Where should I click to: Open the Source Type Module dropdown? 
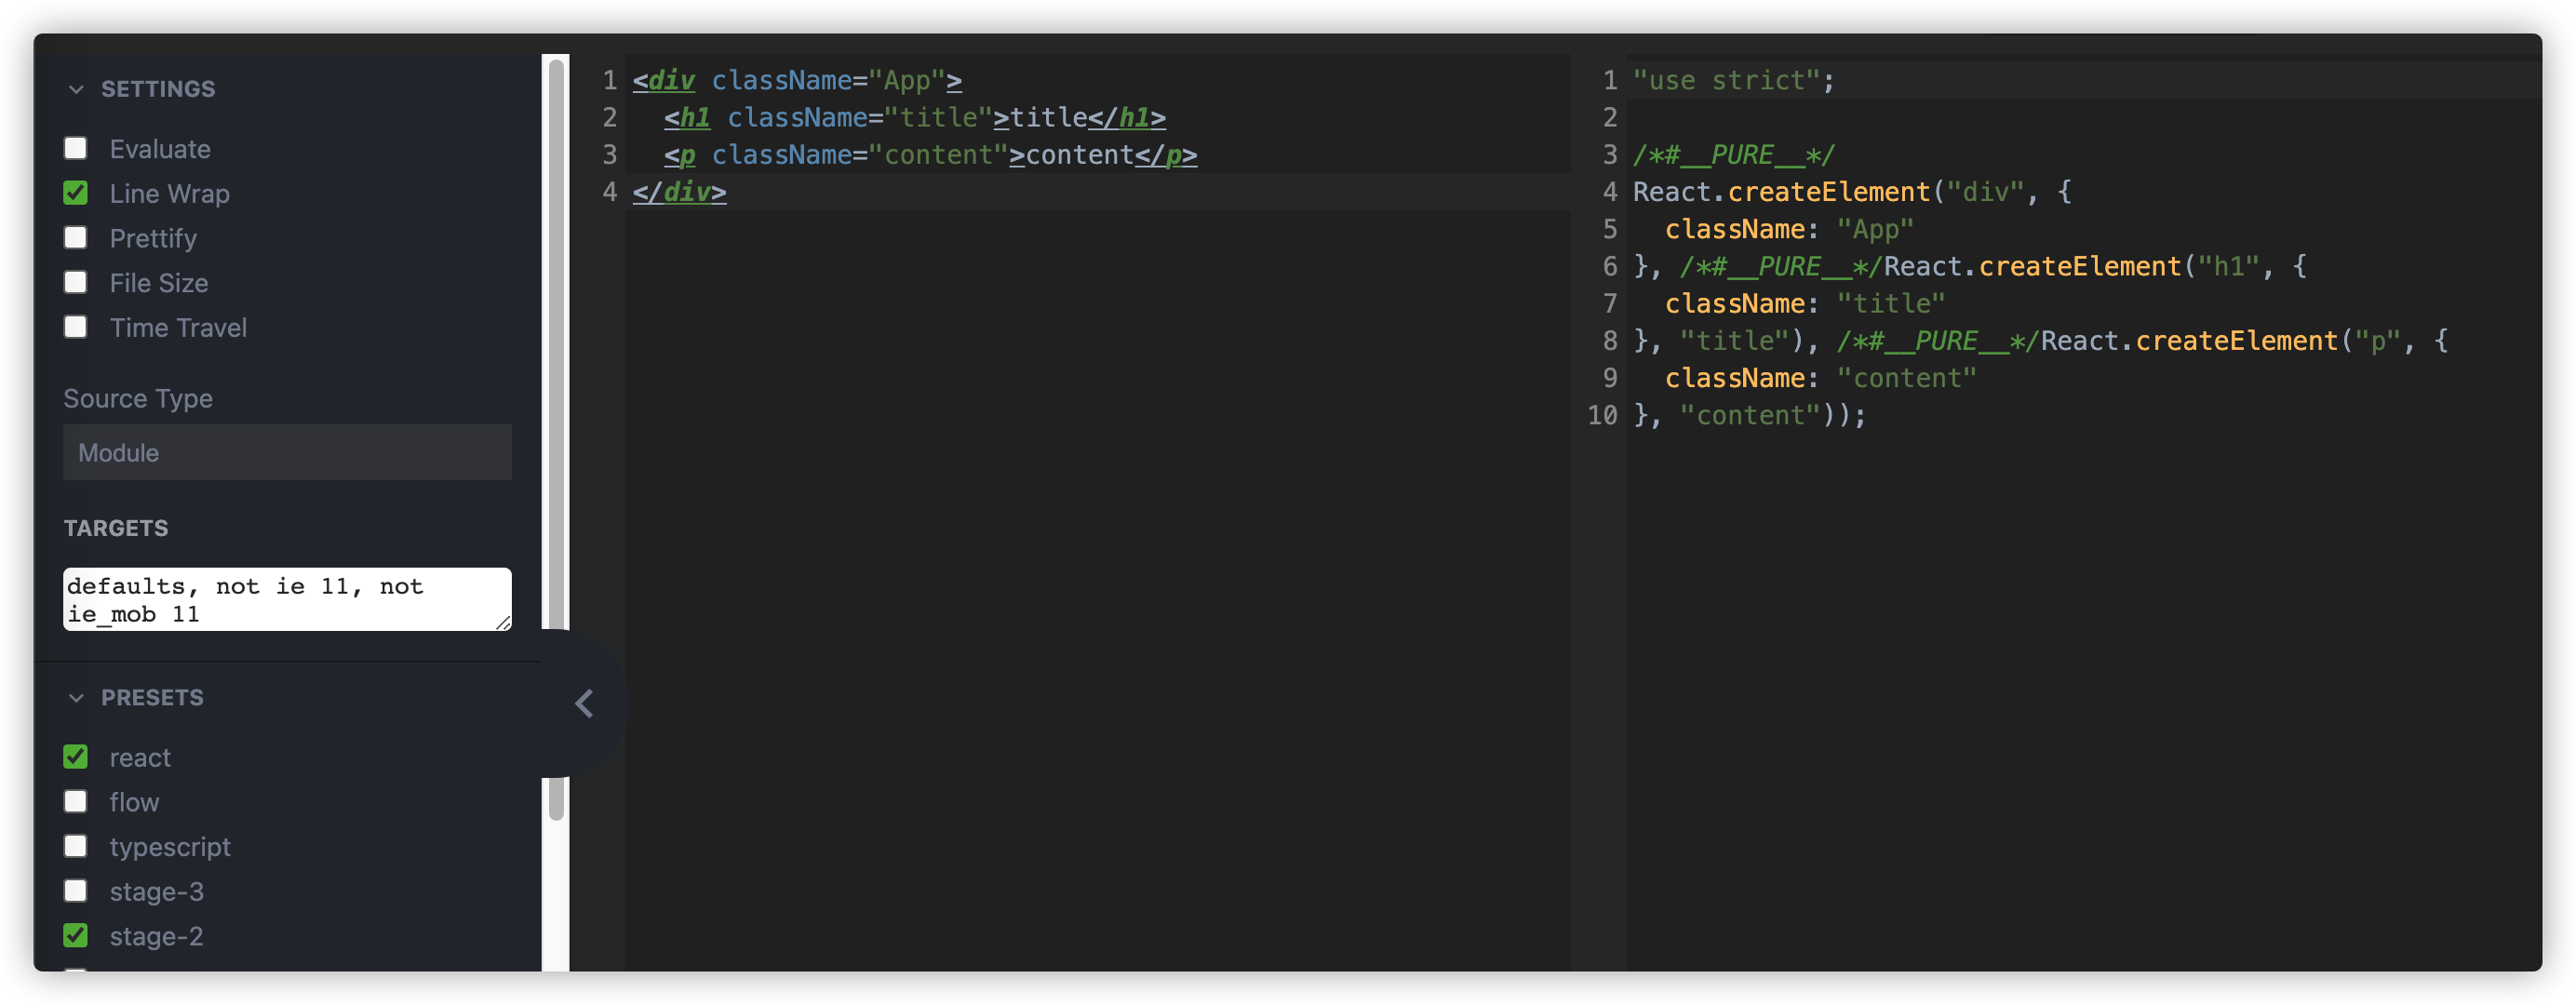pos(287,452)
